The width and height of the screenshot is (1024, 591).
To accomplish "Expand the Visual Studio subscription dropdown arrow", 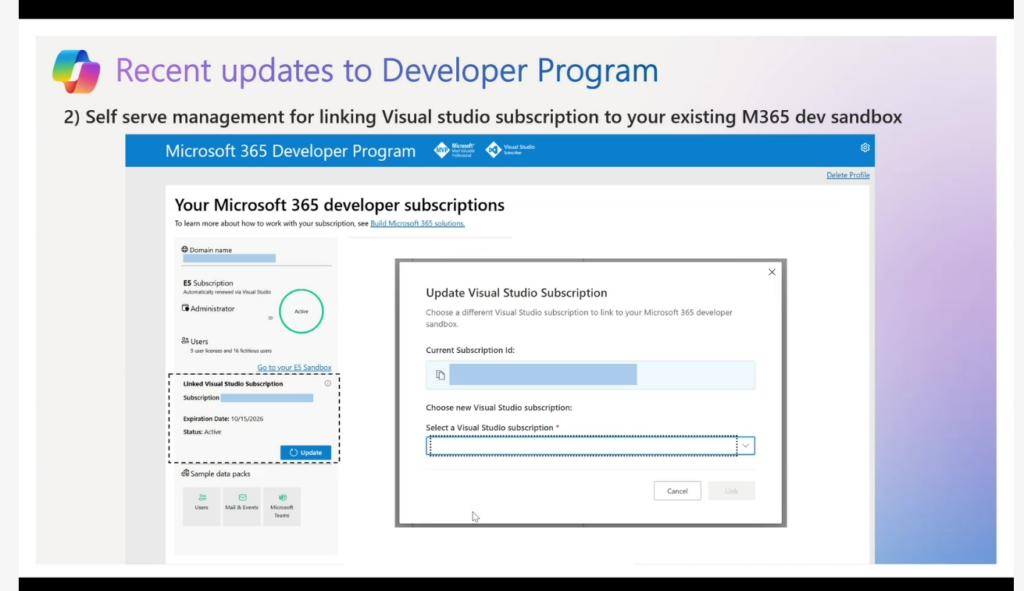I will pyautogui.click(x=745, y=446).
